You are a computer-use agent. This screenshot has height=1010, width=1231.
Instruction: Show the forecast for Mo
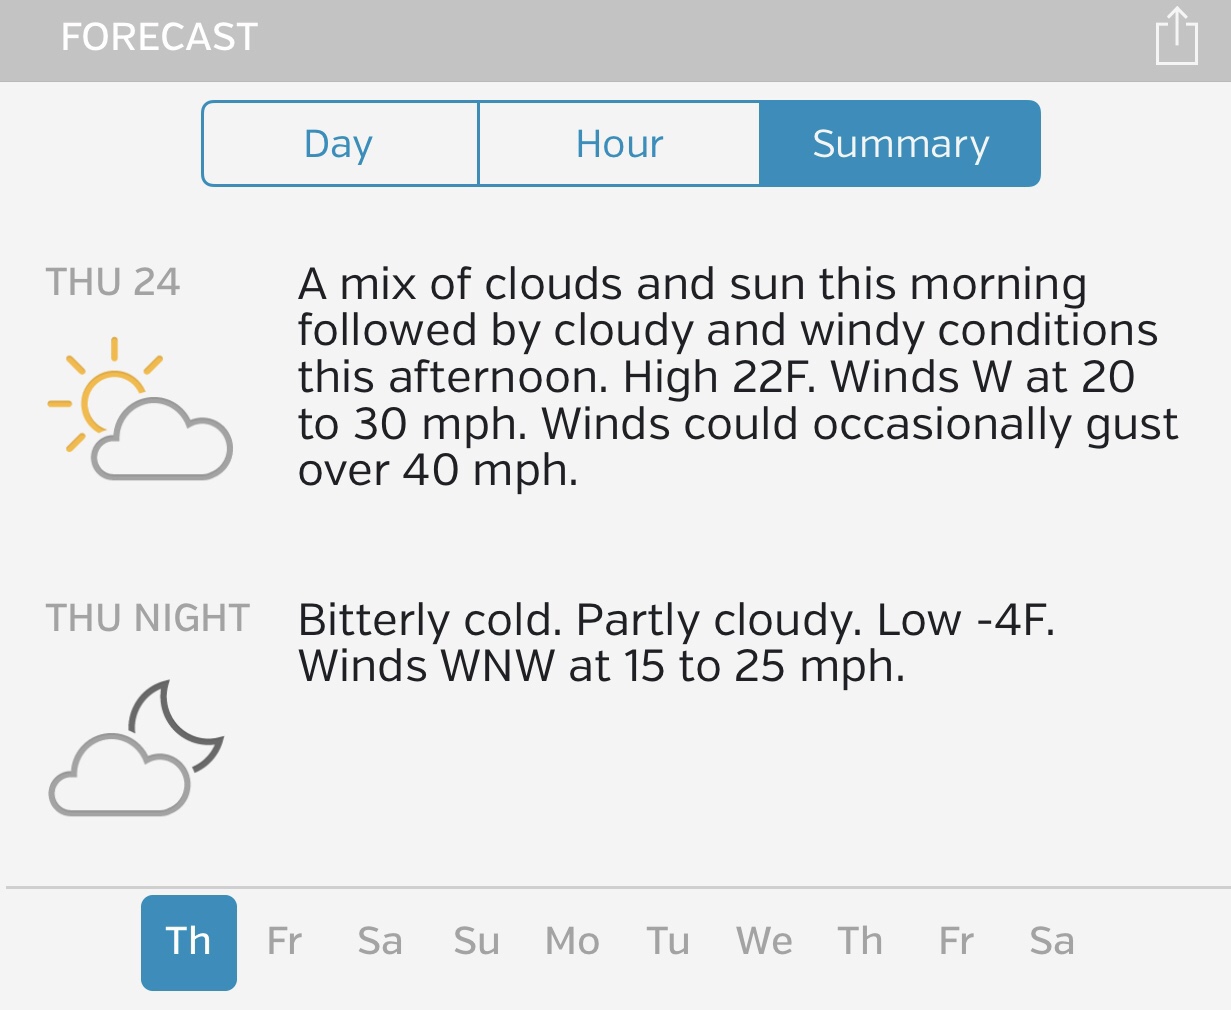(572, 942)
